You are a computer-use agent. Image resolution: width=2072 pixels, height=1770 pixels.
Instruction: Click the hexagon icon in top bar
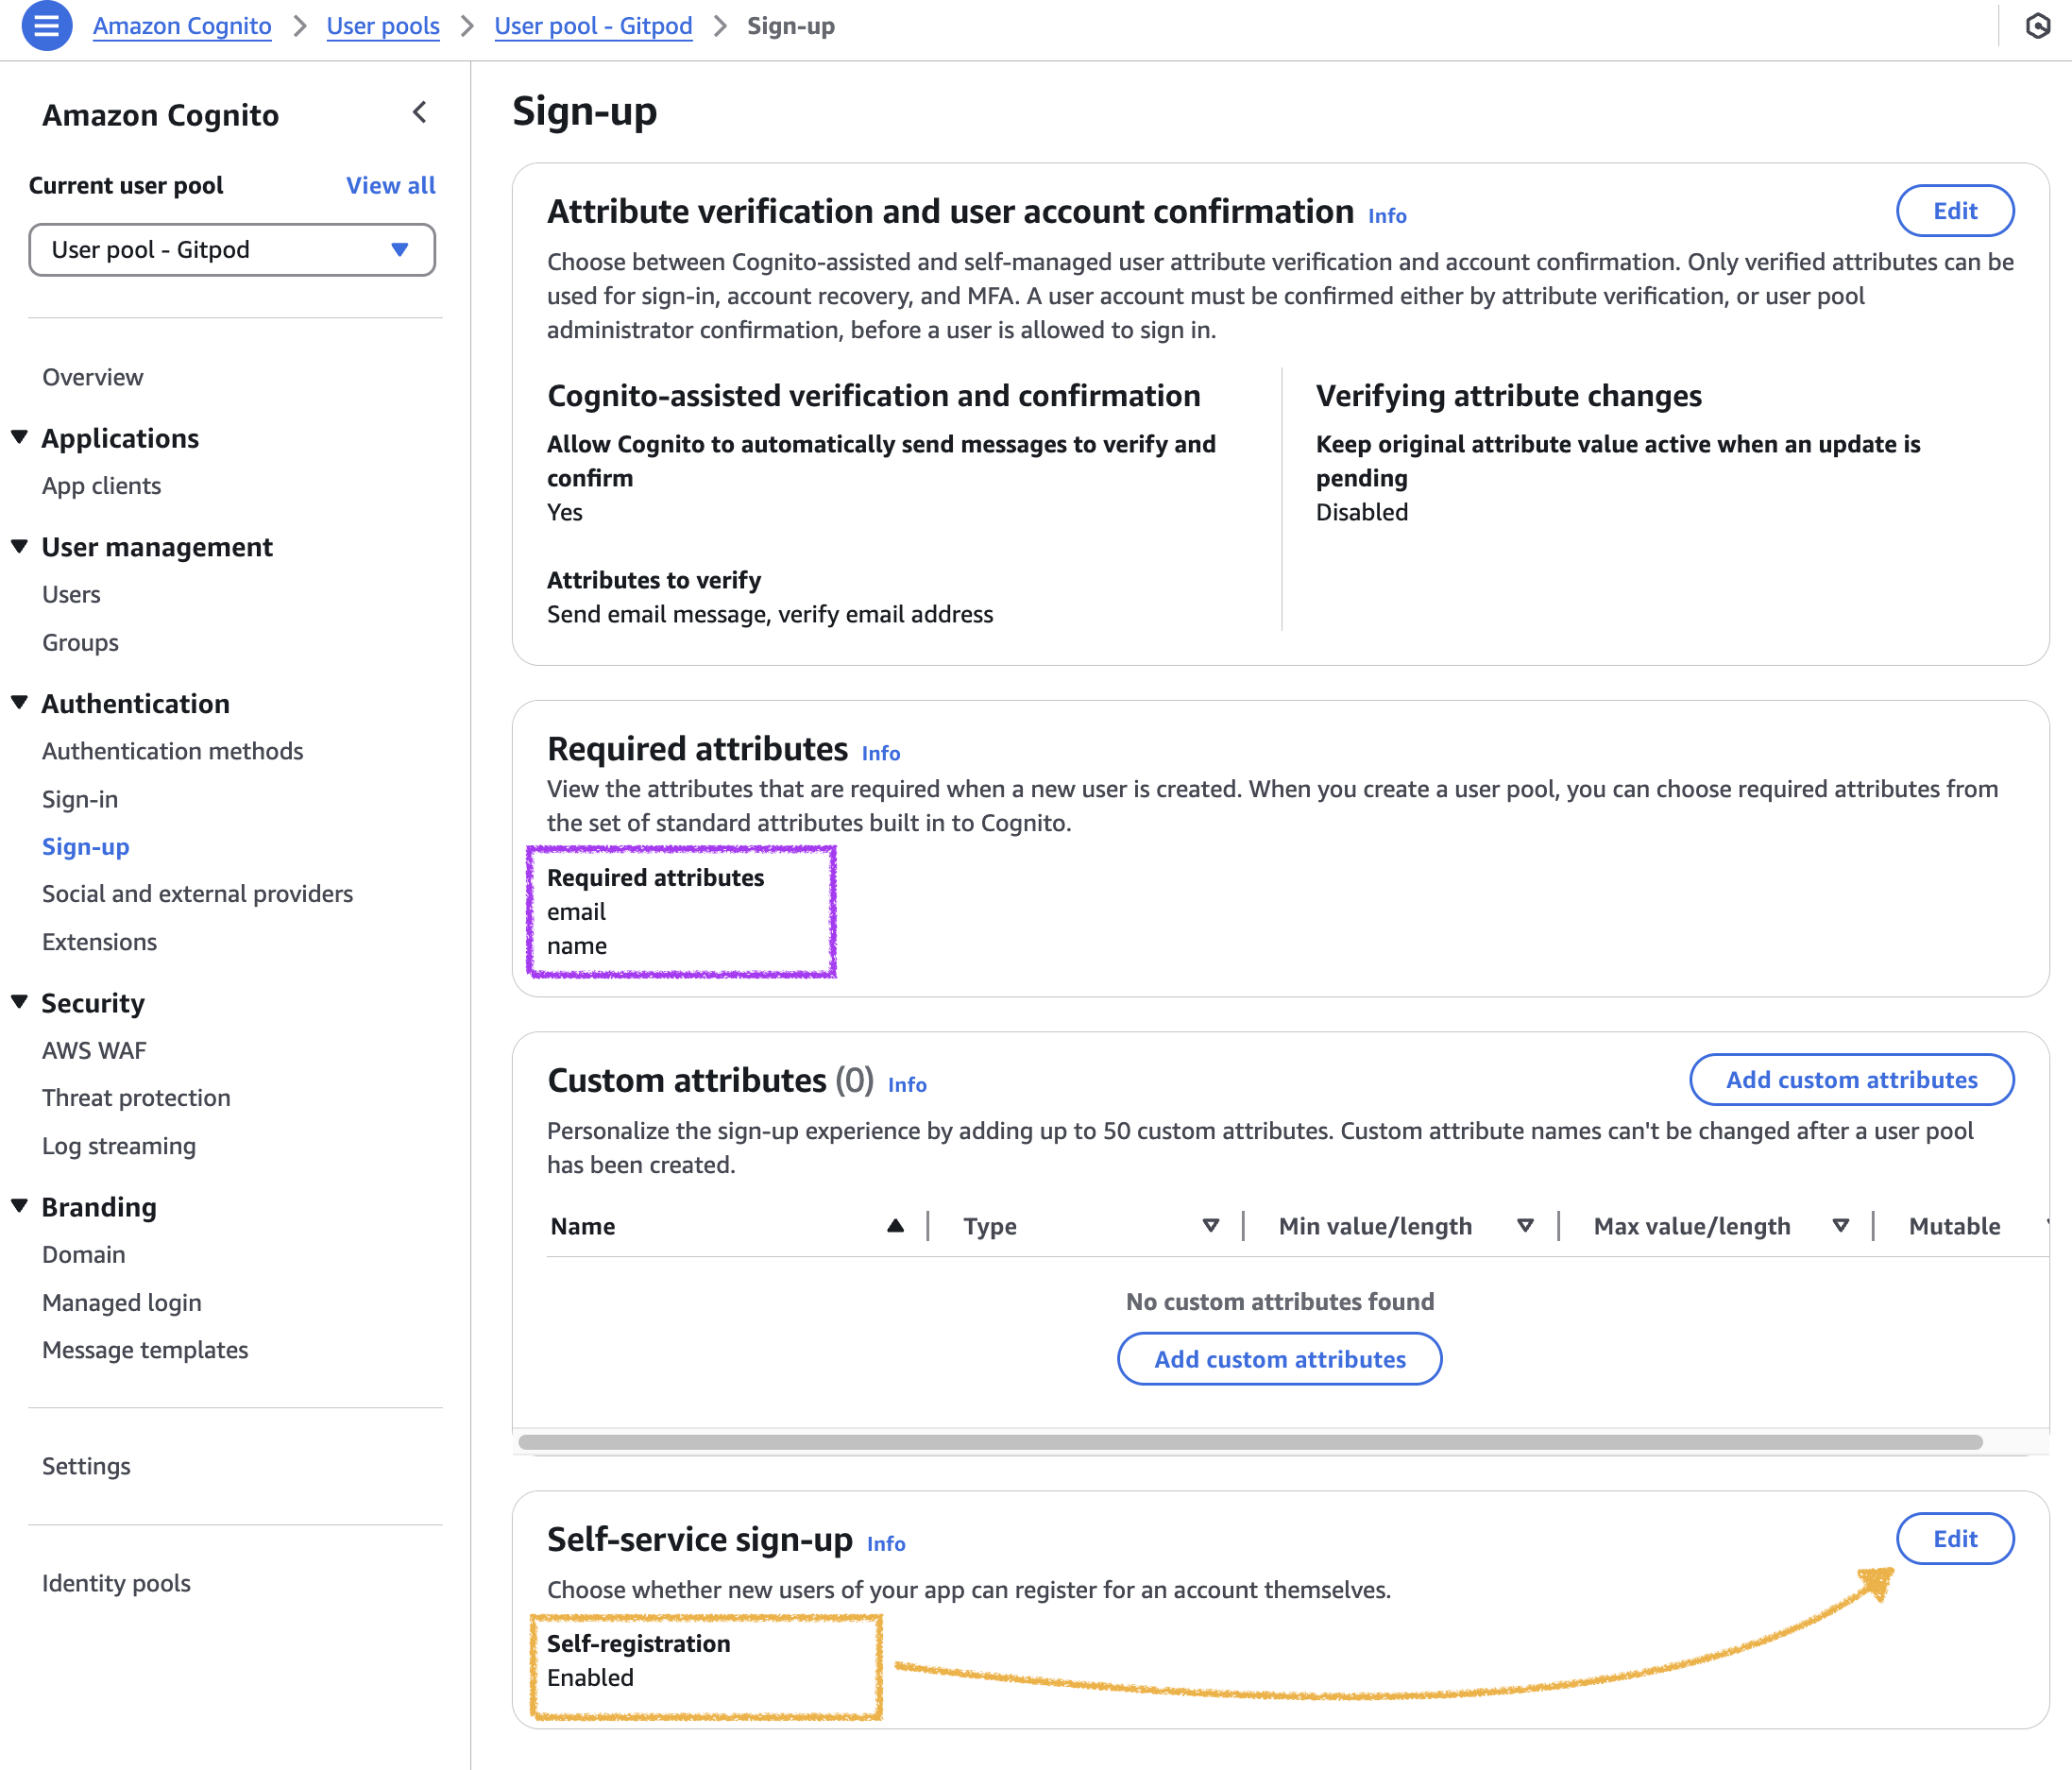[2037, 25]
